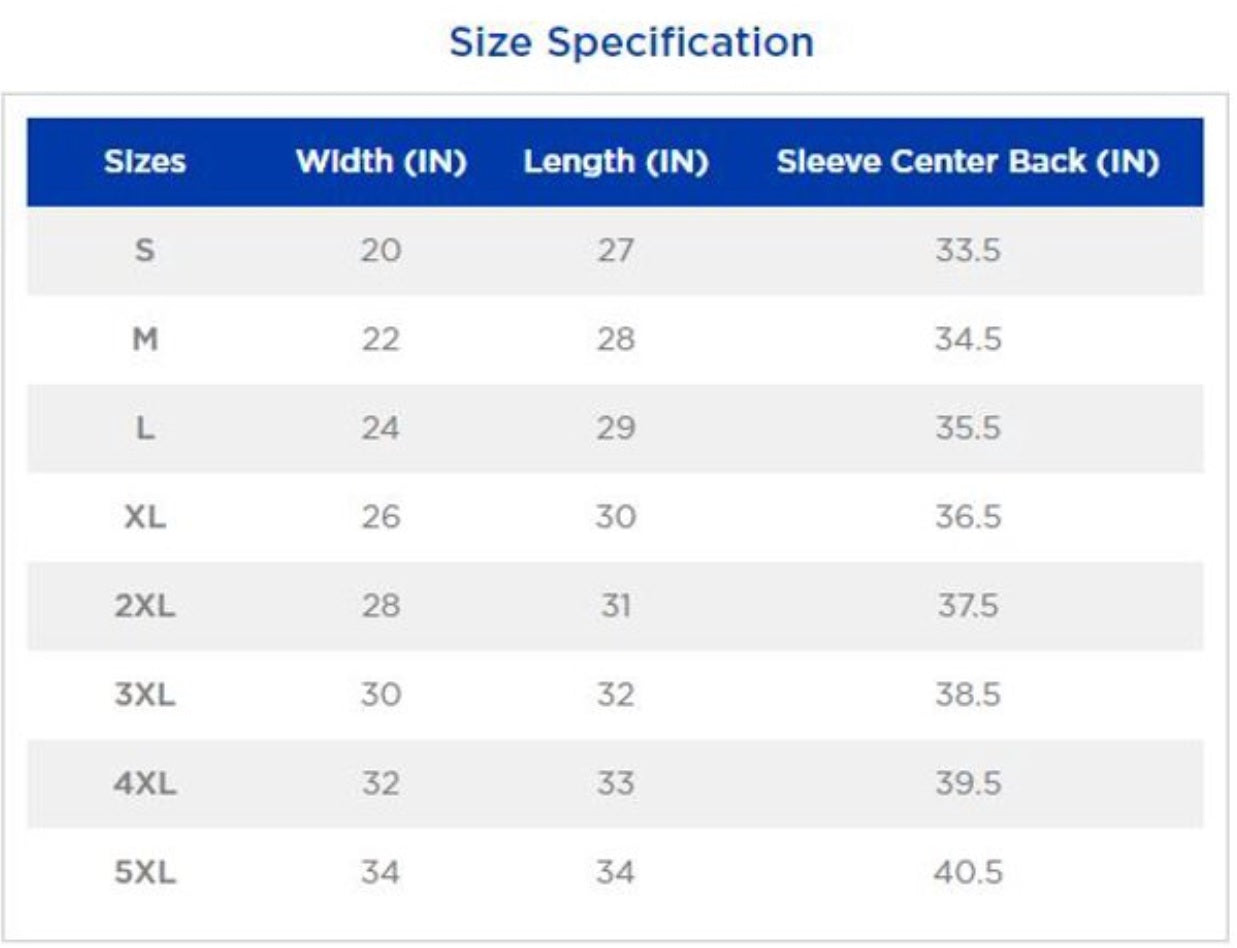
Task: Click the sleeve value 33.5
Action: pyautogui.click(x=968, y=250)
